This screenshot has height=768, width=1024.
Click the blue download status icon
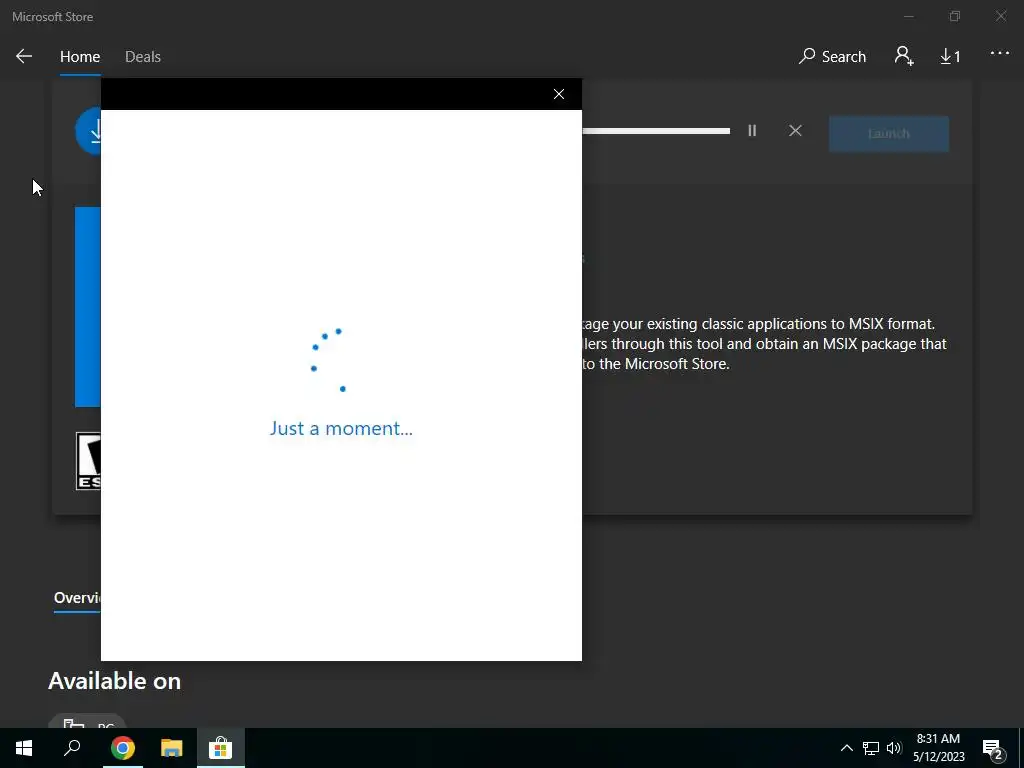coord(88,131)
